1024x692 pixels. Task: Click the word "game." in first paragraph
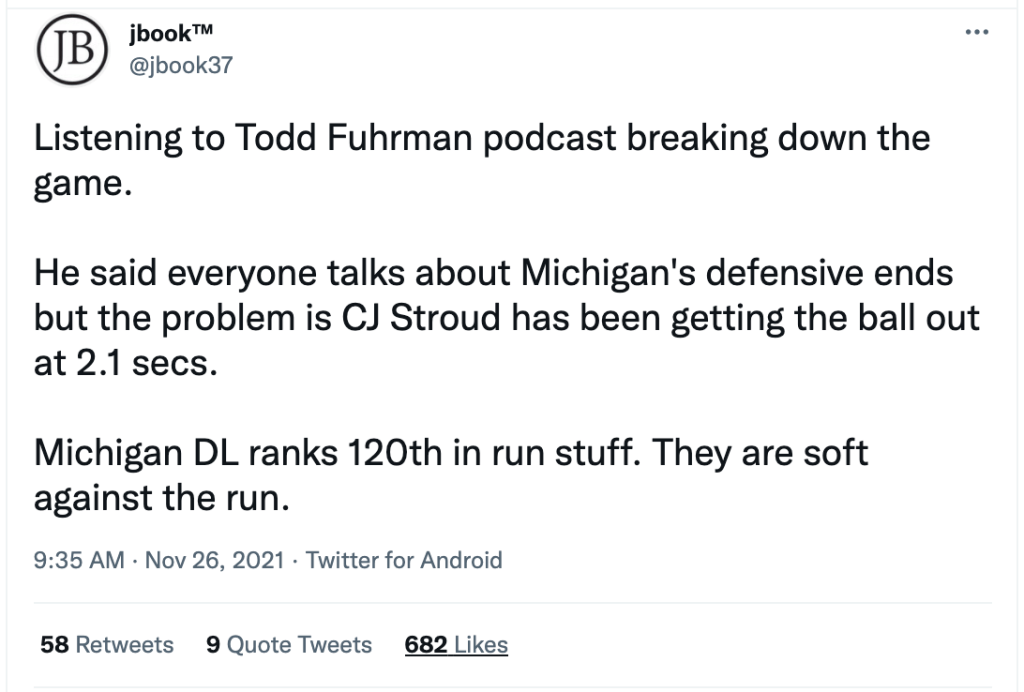tap(83, 185)
